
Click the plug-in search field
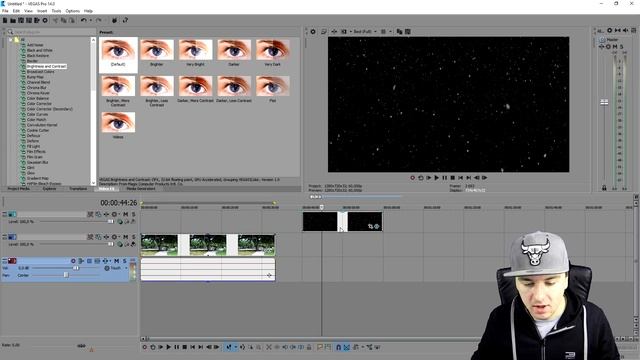(x=51, y=32)
